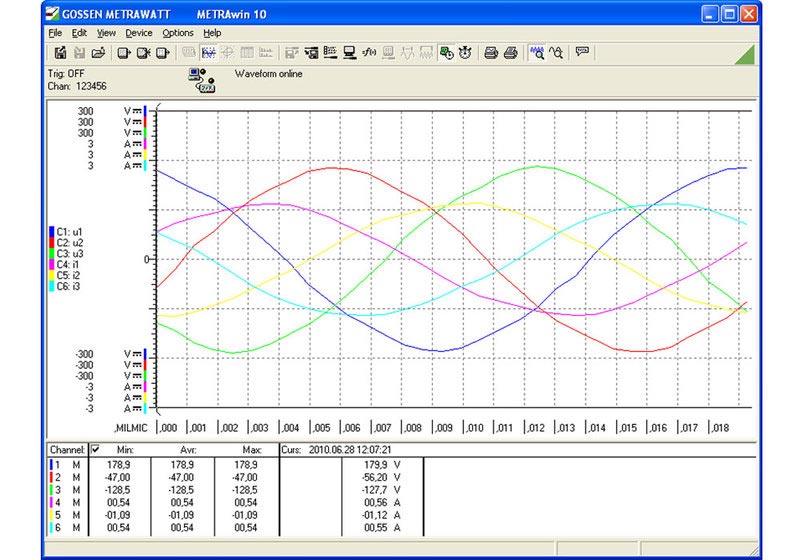Click the first toolbar icon with the floppy disk
The width and height of the screenshot is (800, 560).
pos(60,53)
